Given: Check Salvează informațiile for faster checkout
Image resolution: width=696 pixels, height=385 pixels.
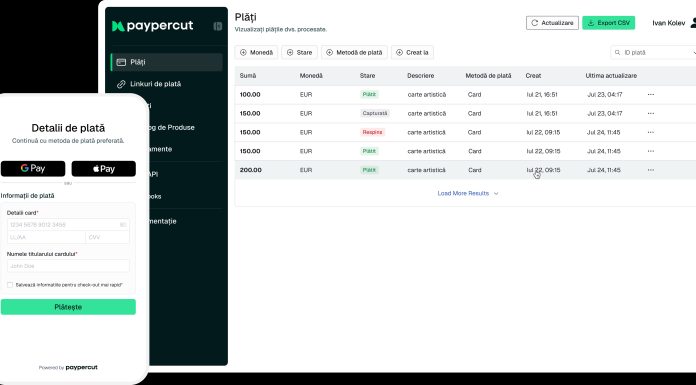Looking at the screenshot, I should pyautogui.click(x=10, y=285).
